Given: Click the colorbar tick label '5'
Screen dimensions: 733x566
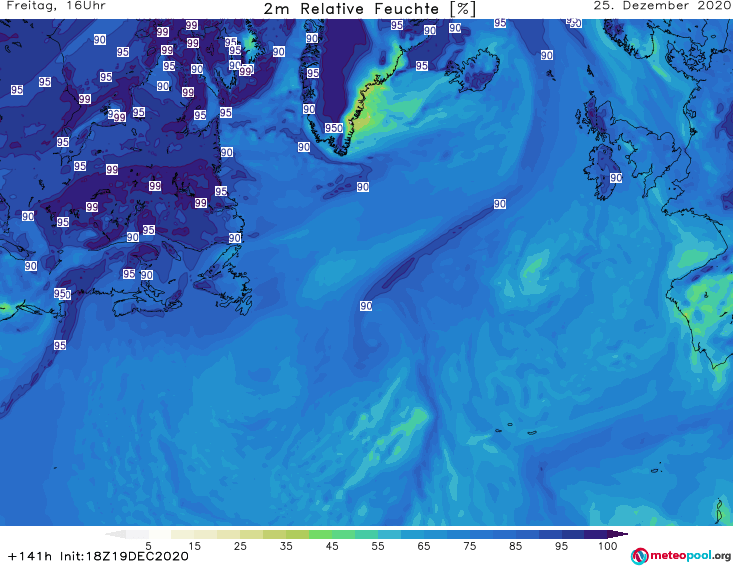Looking at the screenshot, I should tap(148, 546).
